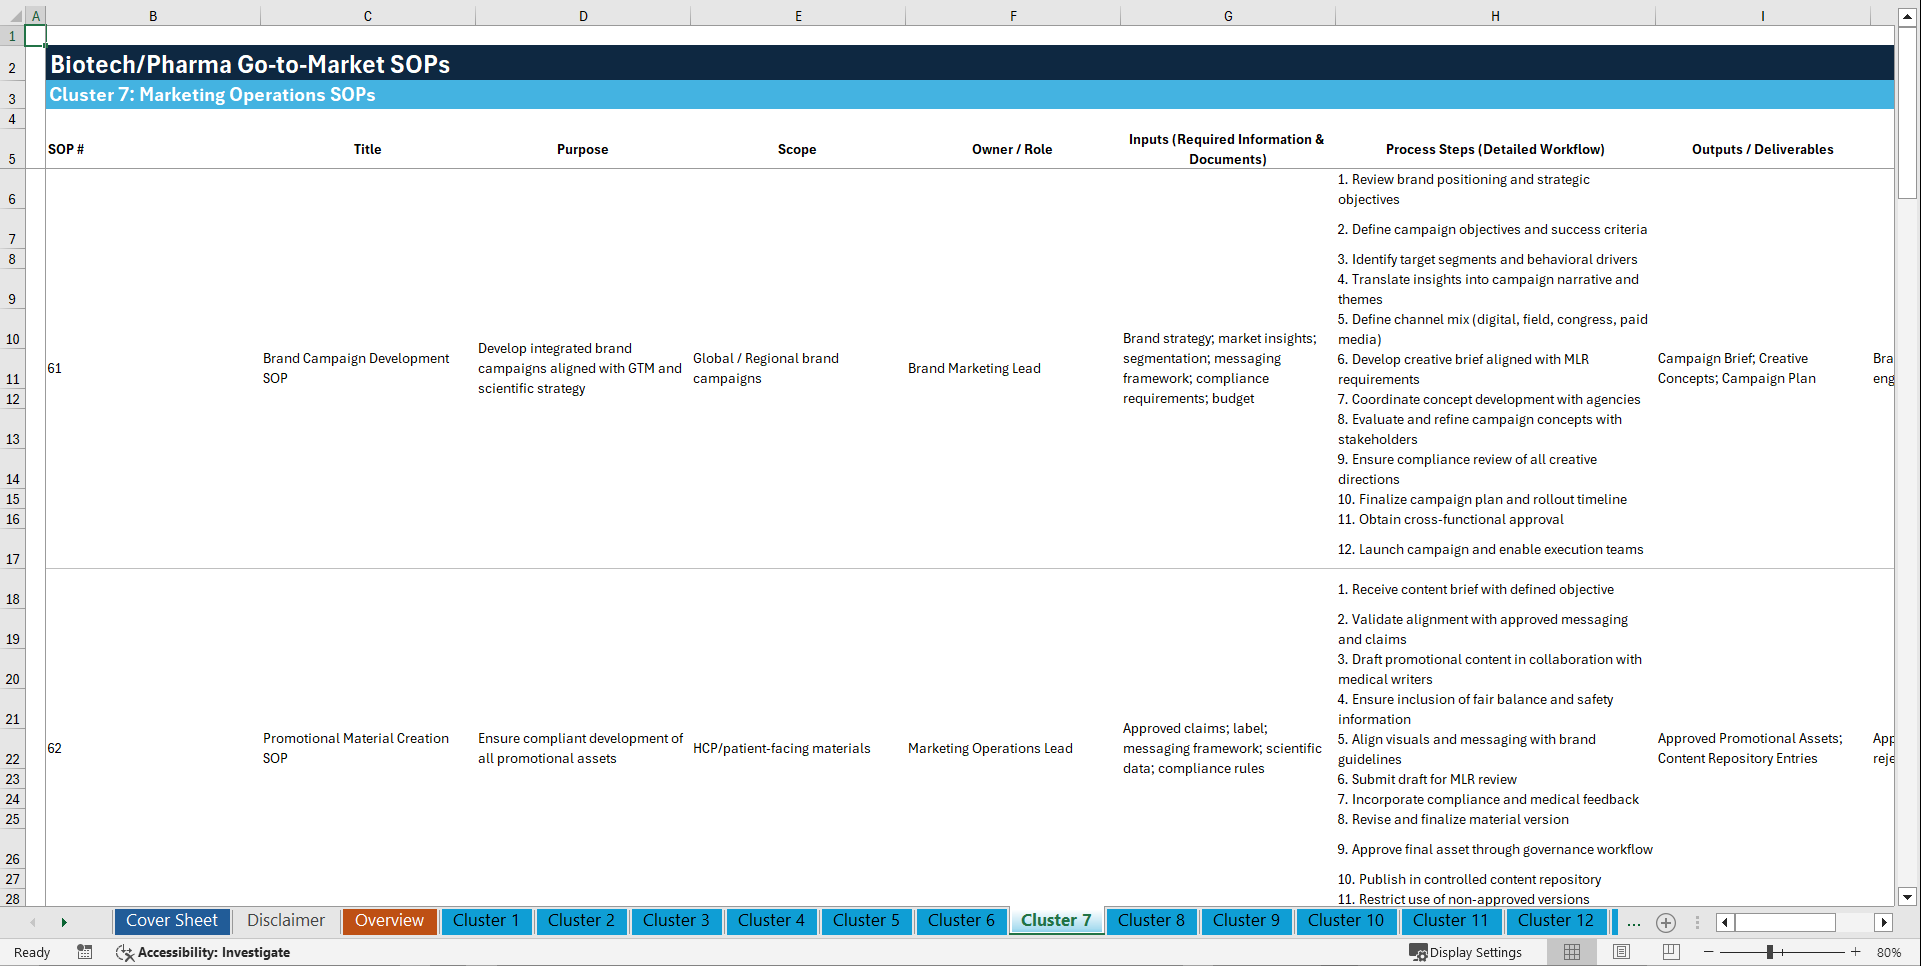
Task: Open the hidden sheets ellipsis list
Action: click(1634, 923)
